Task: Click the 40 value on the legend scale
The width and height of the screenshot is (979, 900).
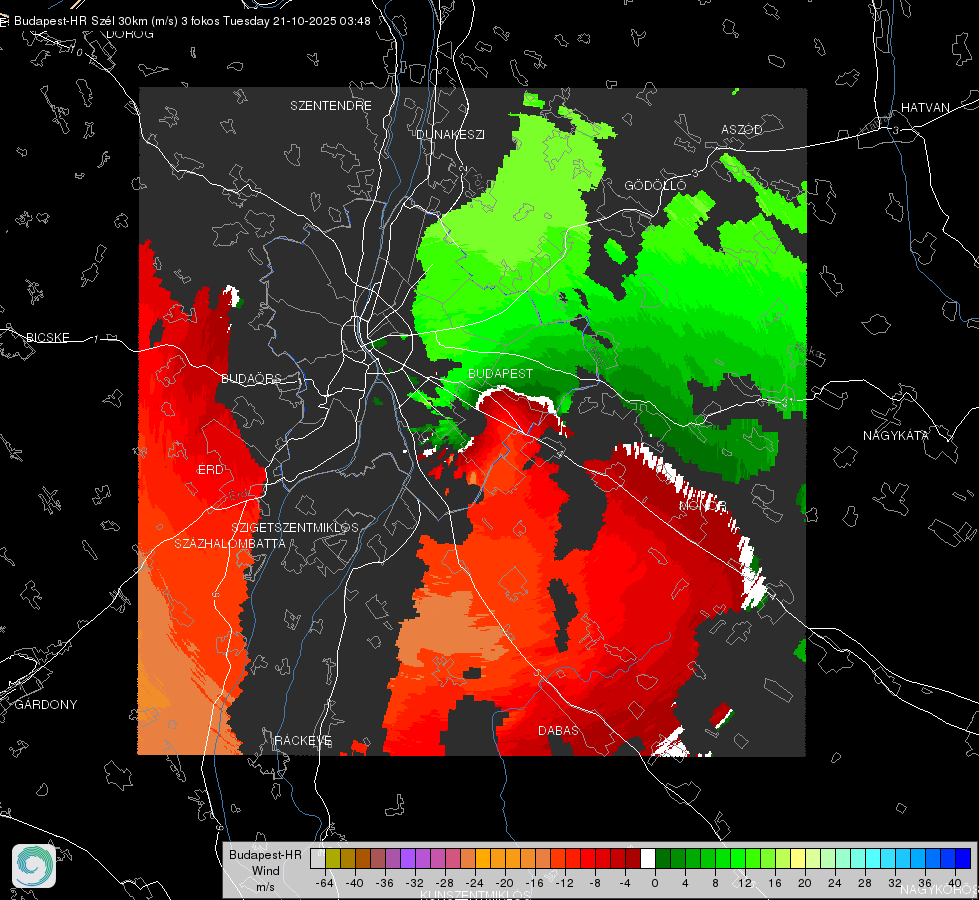Action: pos(955,883)
